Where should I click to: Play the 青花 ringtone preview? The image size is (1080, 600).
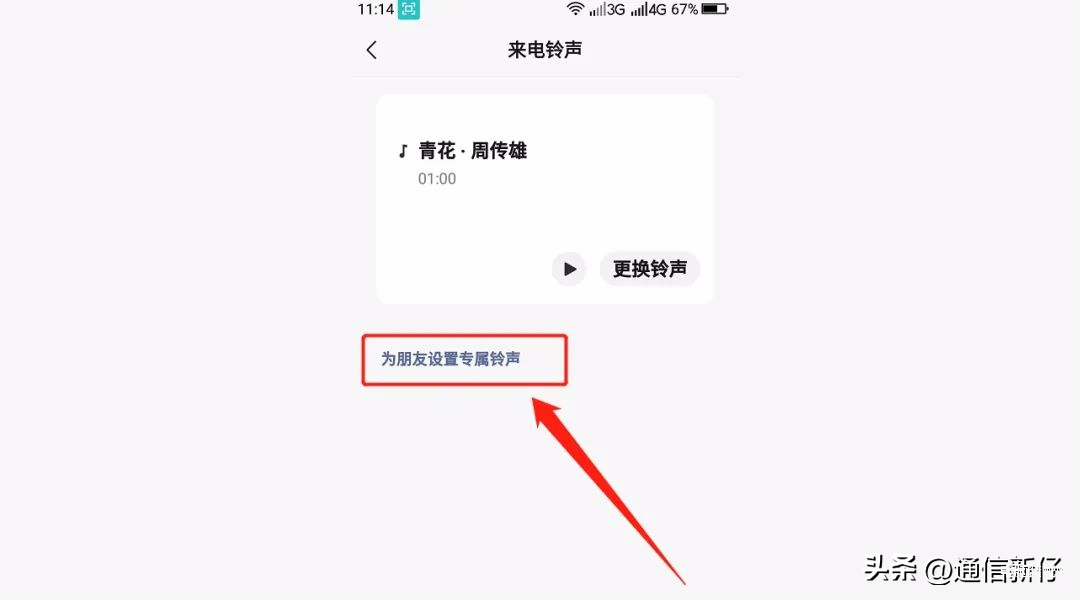click(x=569, y=269)
